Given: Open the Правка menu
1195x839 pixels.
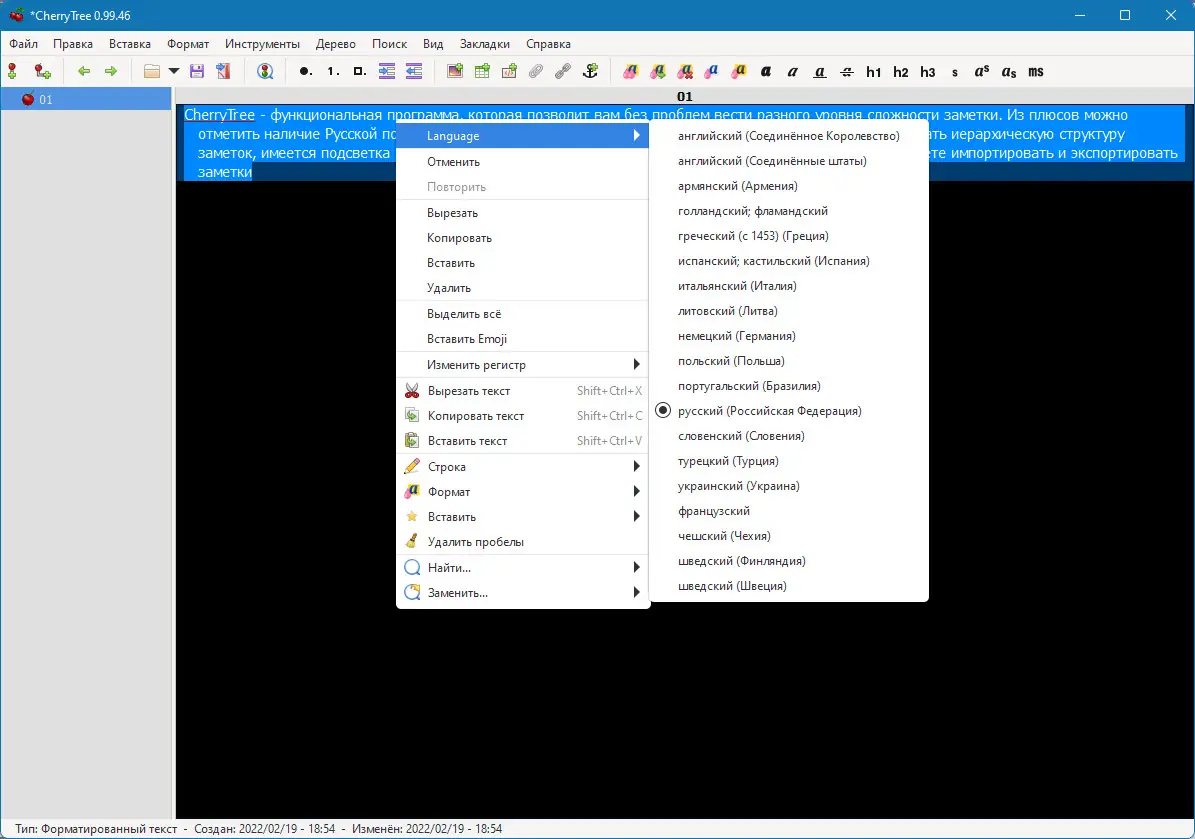Looking at the screenshot, I should (73, 43).
